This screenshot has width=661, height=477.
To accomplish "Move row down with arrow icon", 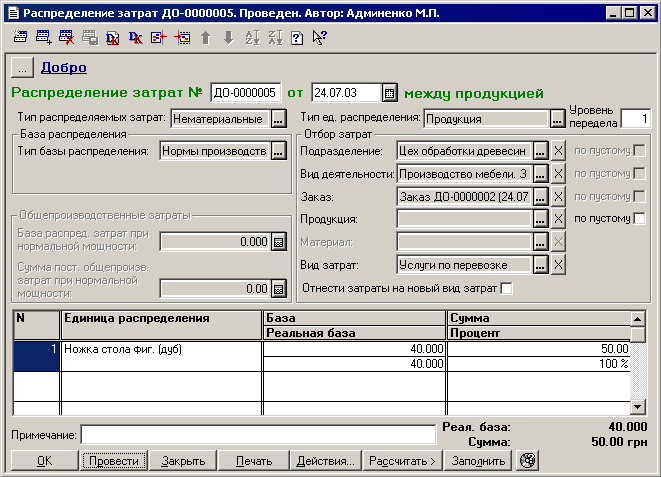I will tap(229, 38).
